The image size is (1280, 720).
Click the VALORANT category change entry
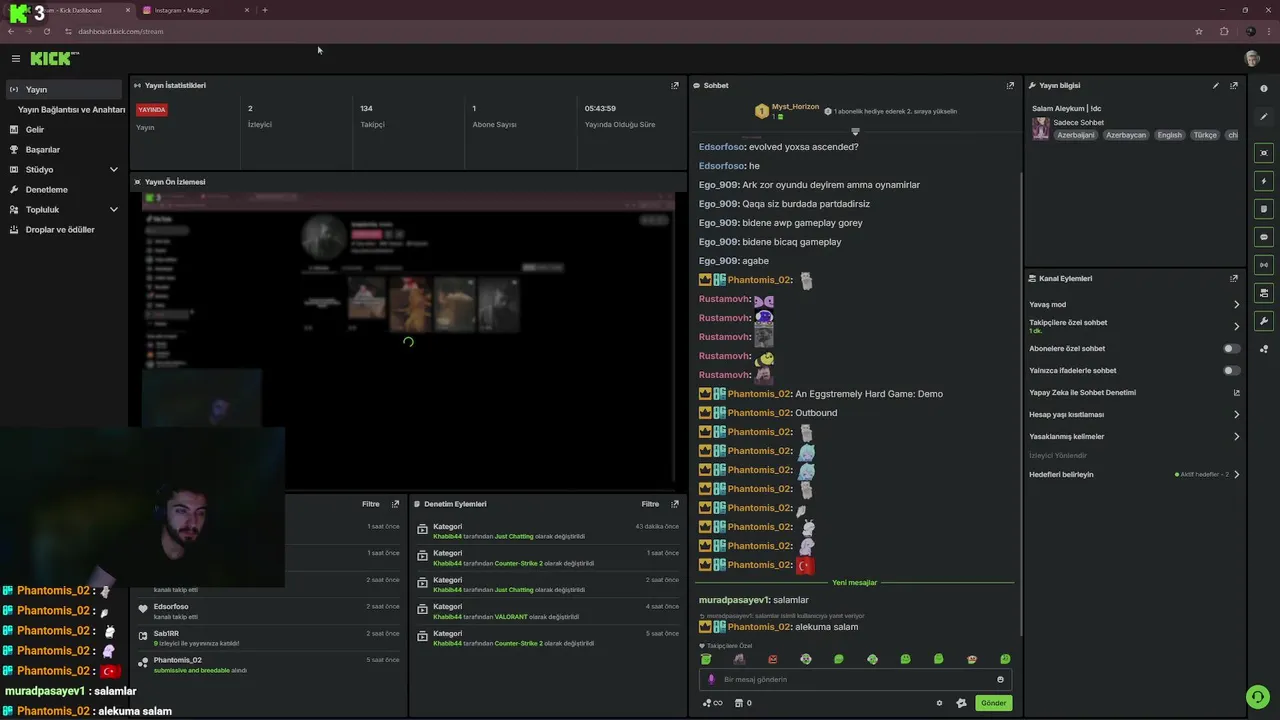[x=548, y=612]
